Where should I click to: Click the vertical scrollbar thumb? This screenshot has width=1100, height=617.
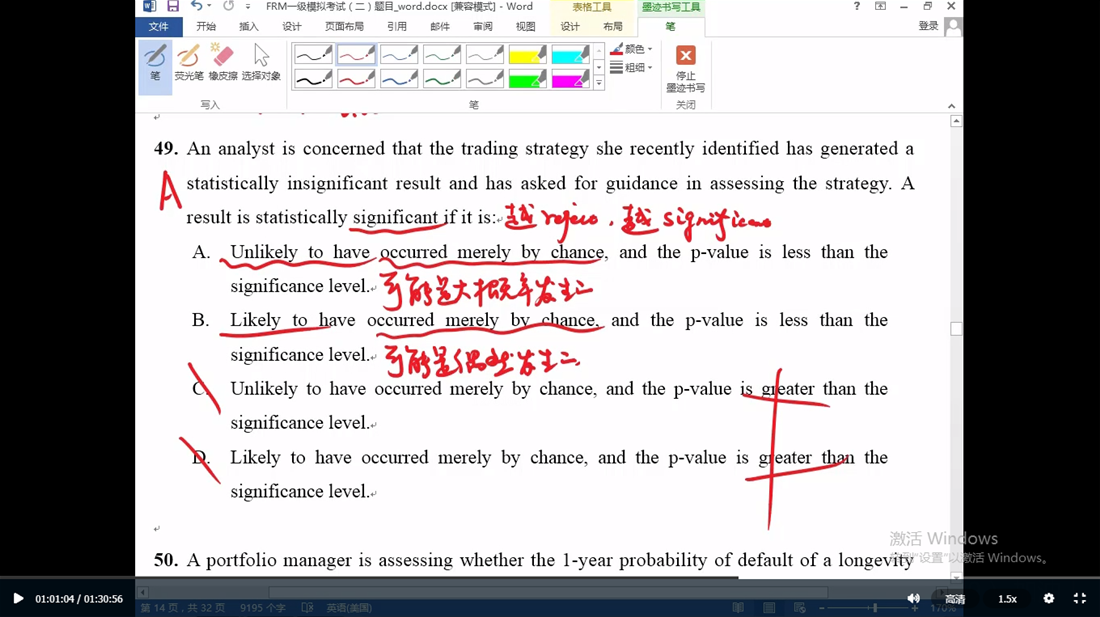955,329
